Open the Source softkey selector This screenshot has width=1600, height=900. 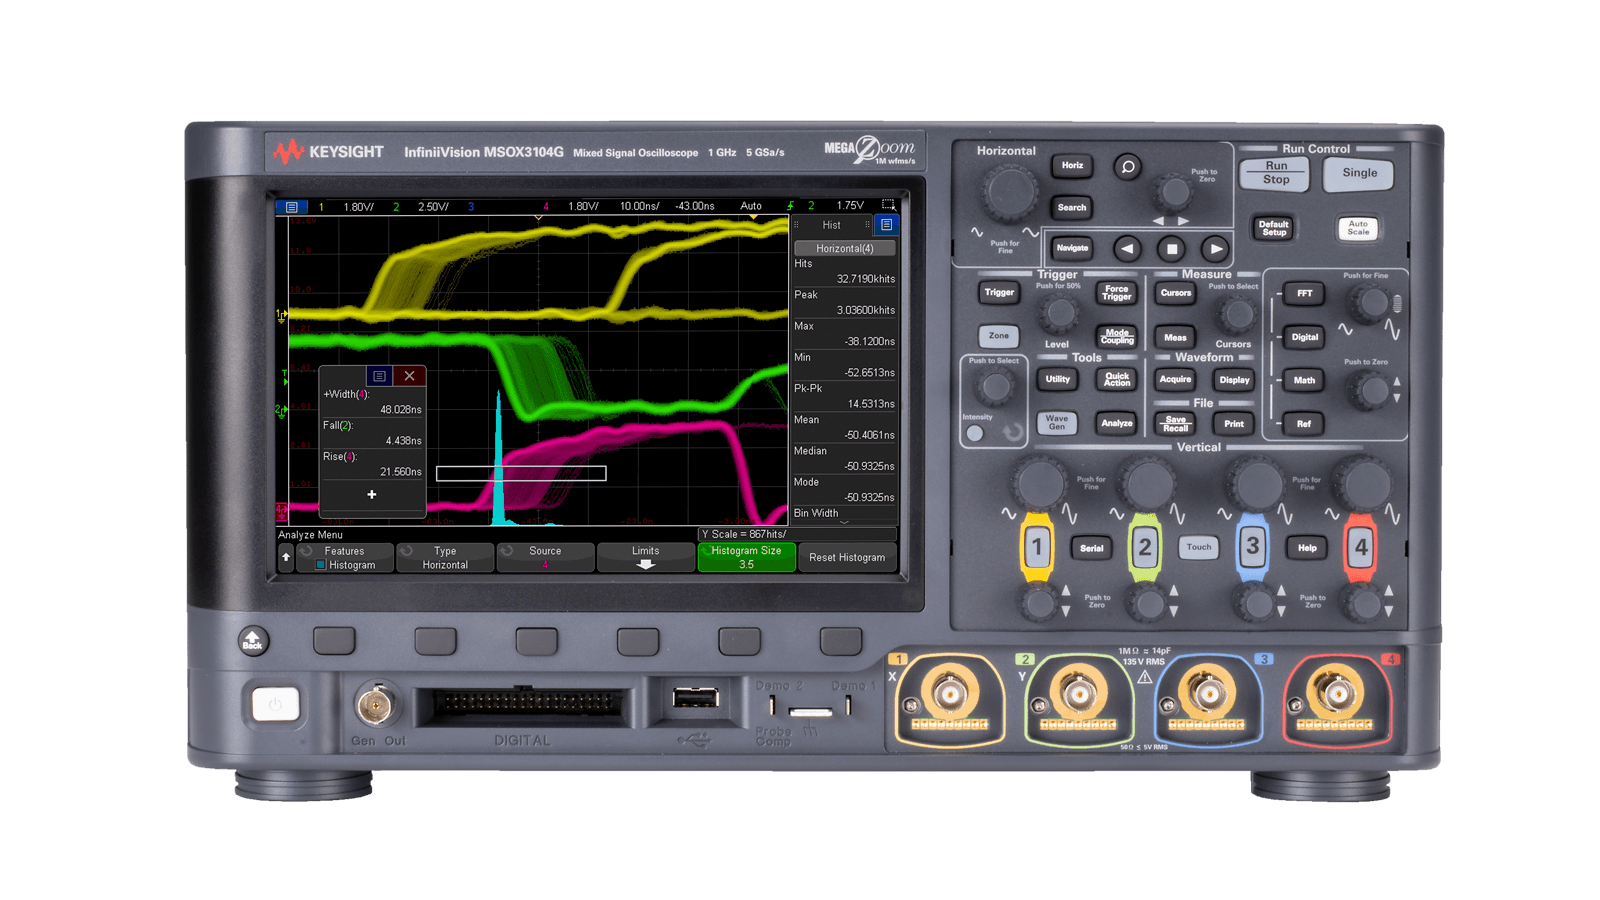(545, 557)
